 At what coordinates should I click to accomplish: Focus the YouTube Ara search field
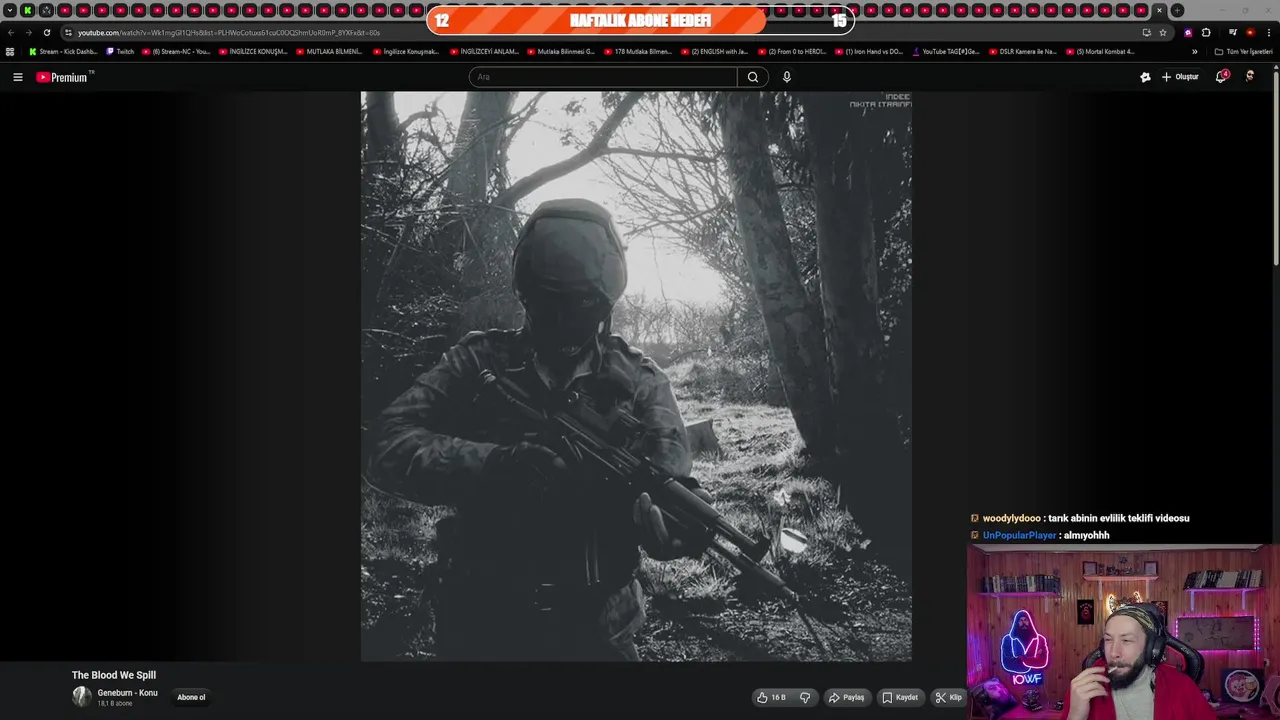(x=603, y=77)
